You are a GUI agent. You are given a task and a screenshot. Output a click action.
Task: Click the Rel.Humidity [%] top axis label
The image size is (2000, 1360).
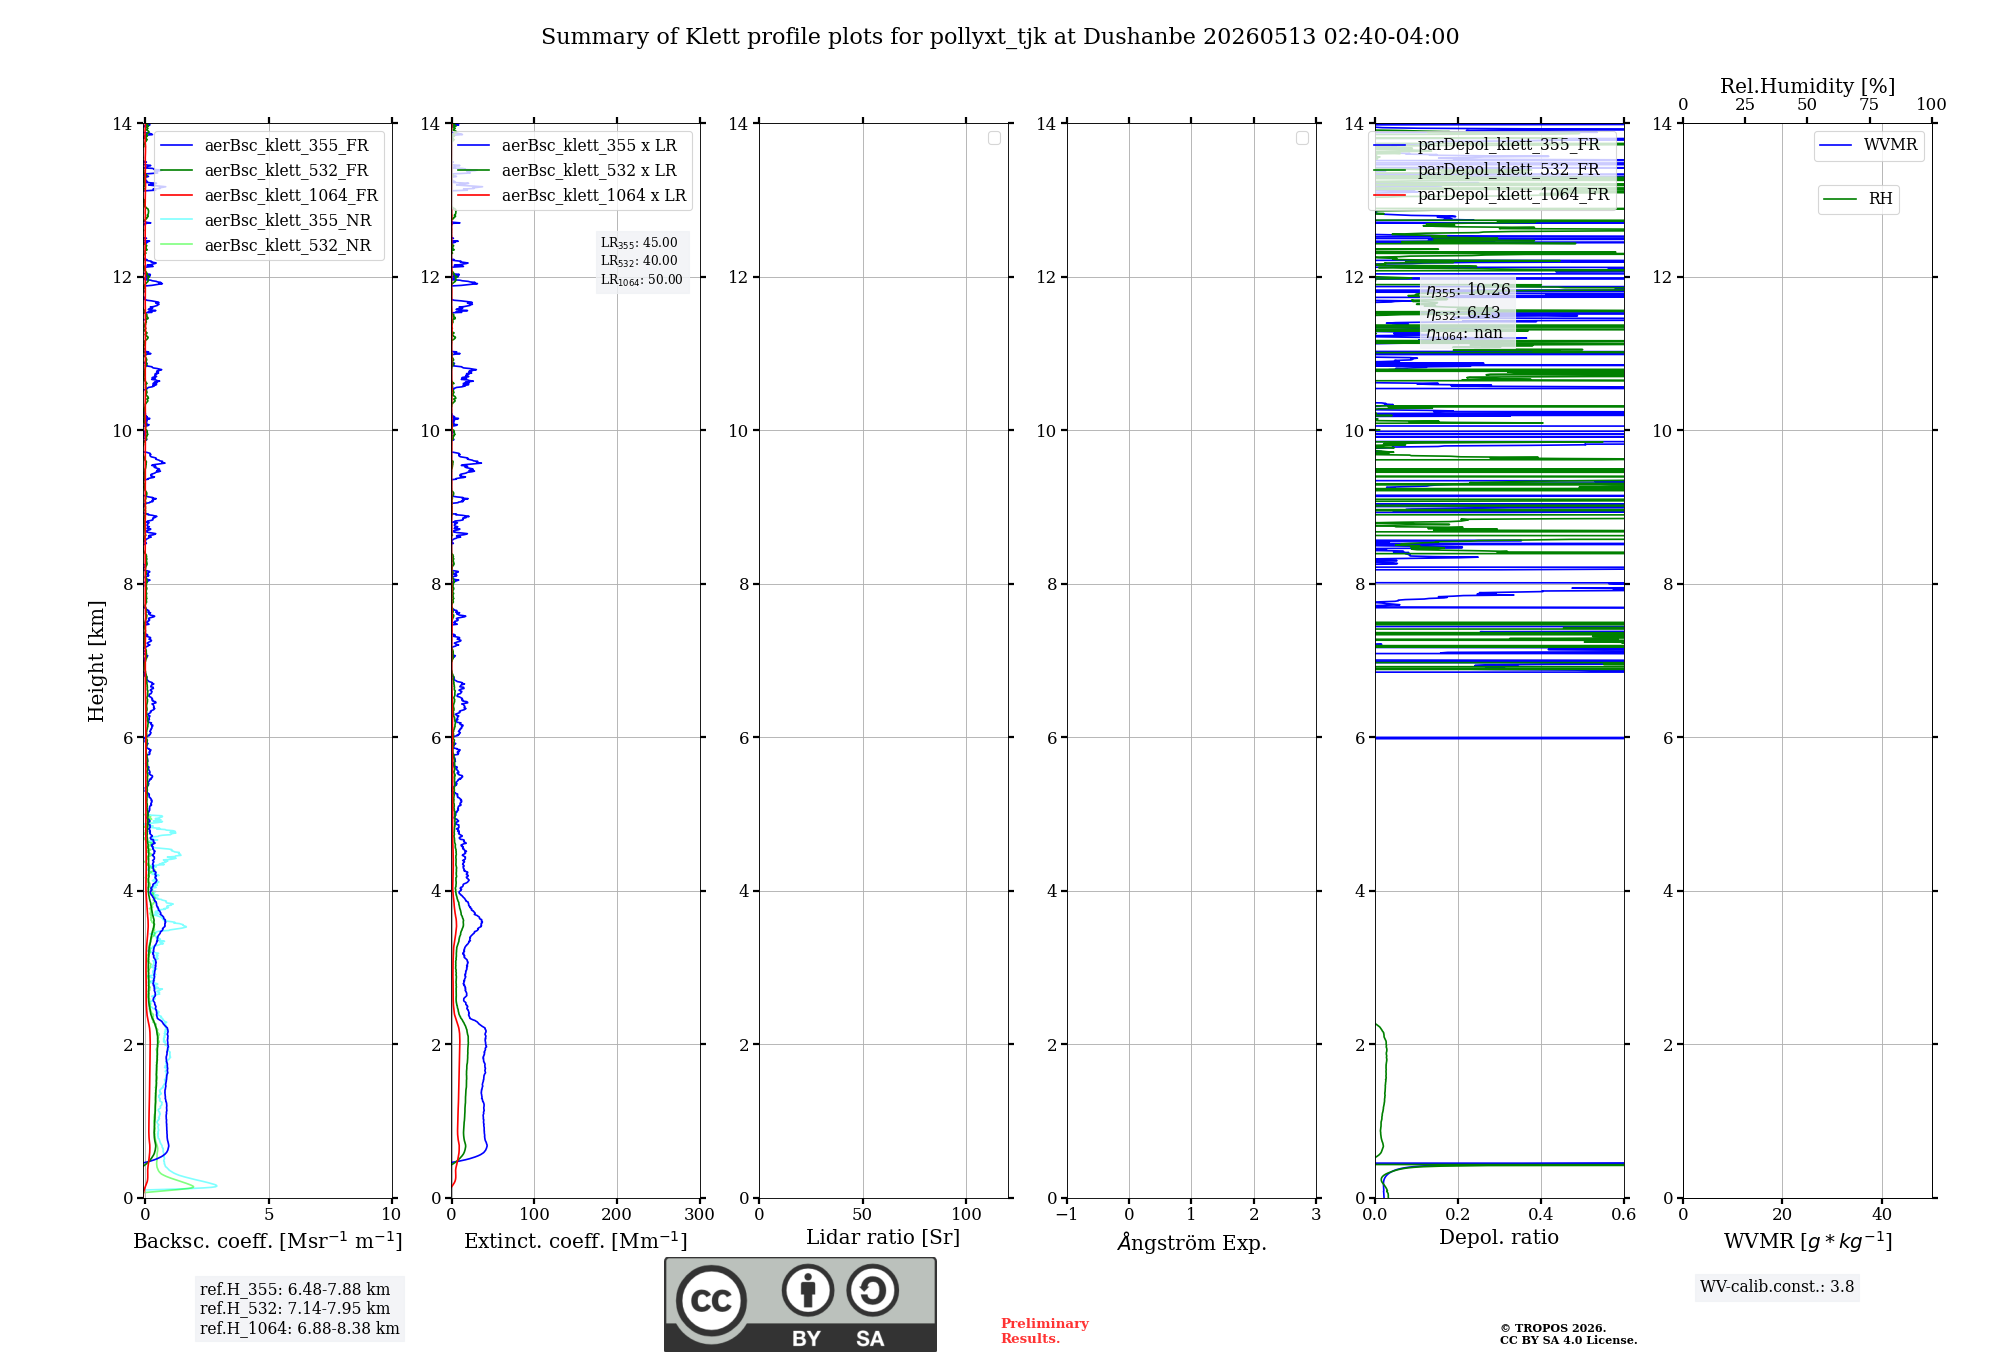click(1808, 86)
